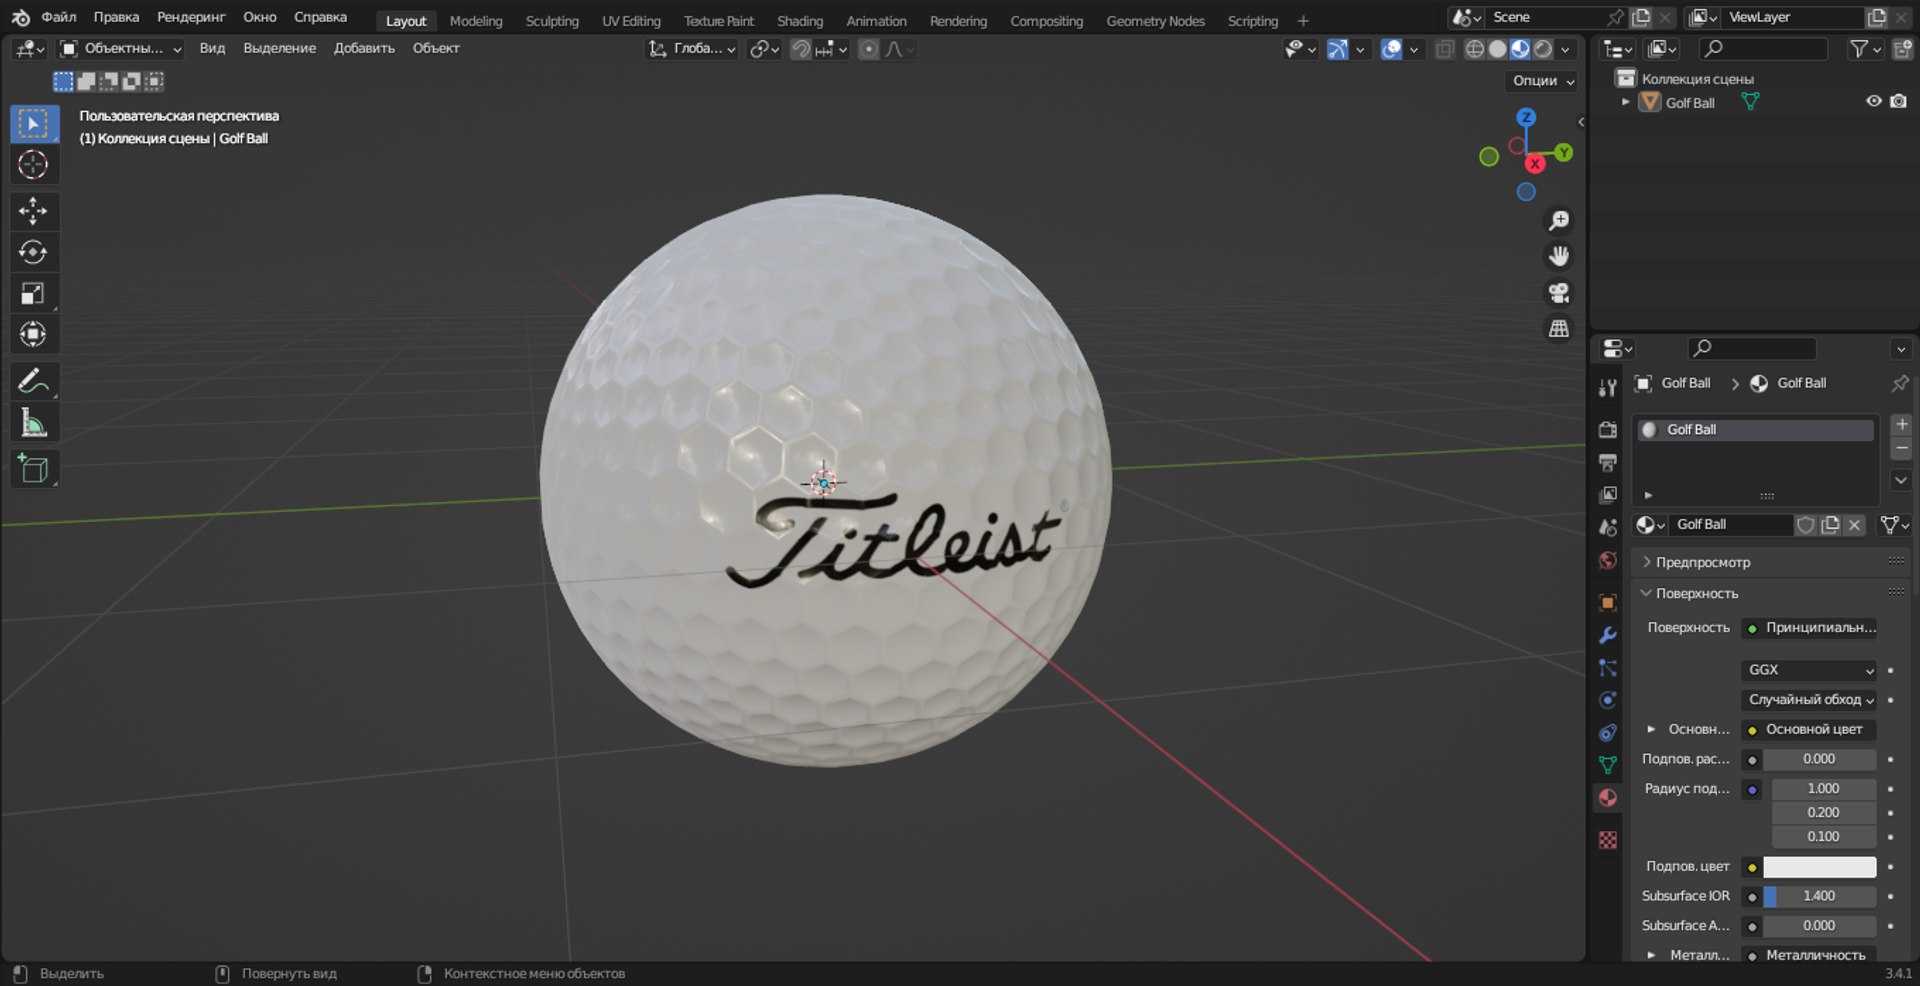Toggle X-ray display
1920x986 pixels.
click(1445, 49)
